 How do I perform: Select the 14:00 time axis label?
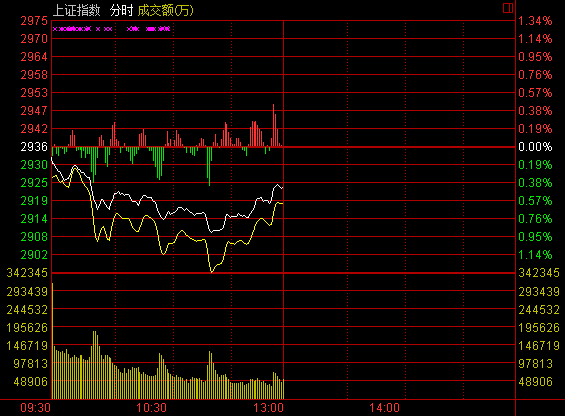(384, 408)
